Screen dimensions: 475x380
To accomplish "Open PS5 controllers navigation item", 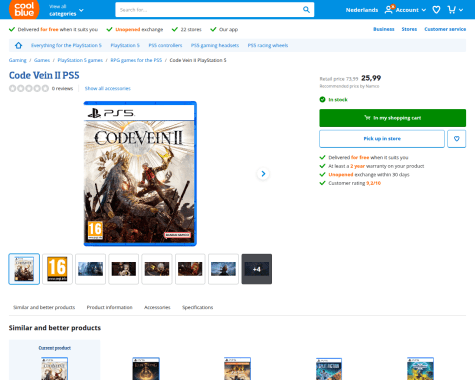I will pyautogui.click(x=165, y=45).
